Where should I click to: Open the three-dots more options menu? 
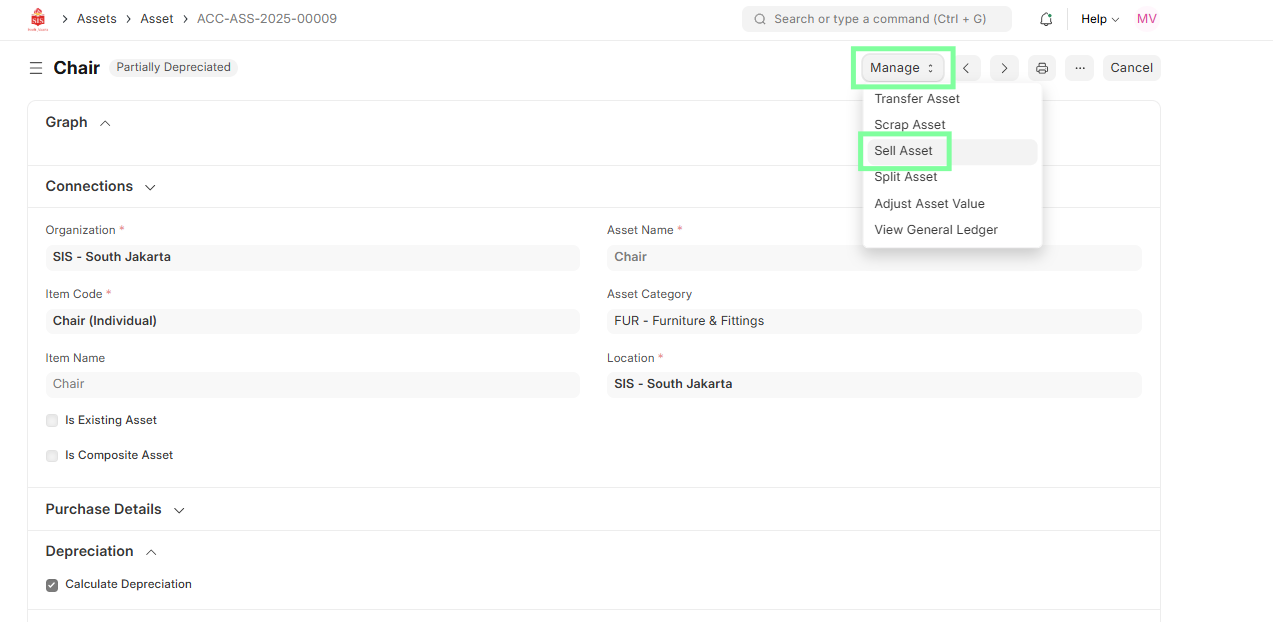click(x=1079, y=68)
